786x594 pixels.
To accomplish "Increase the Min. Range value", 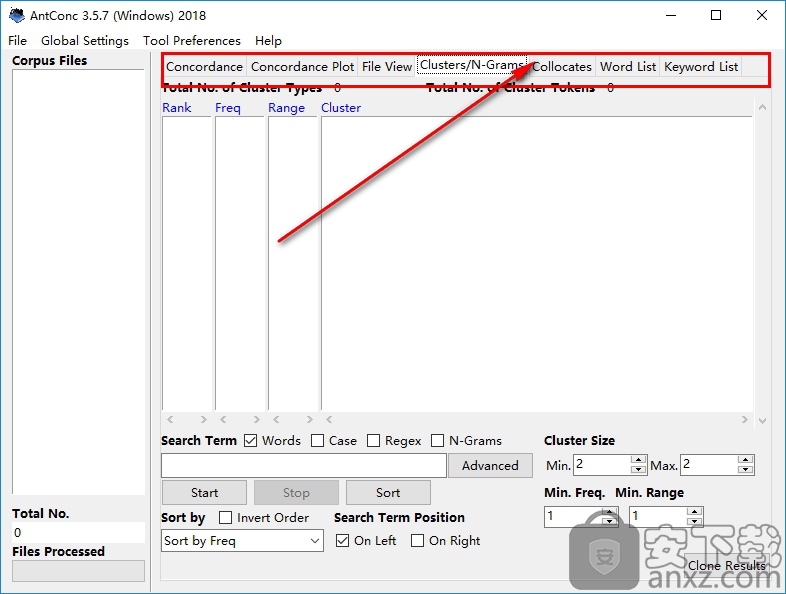I will pos(695,512).
